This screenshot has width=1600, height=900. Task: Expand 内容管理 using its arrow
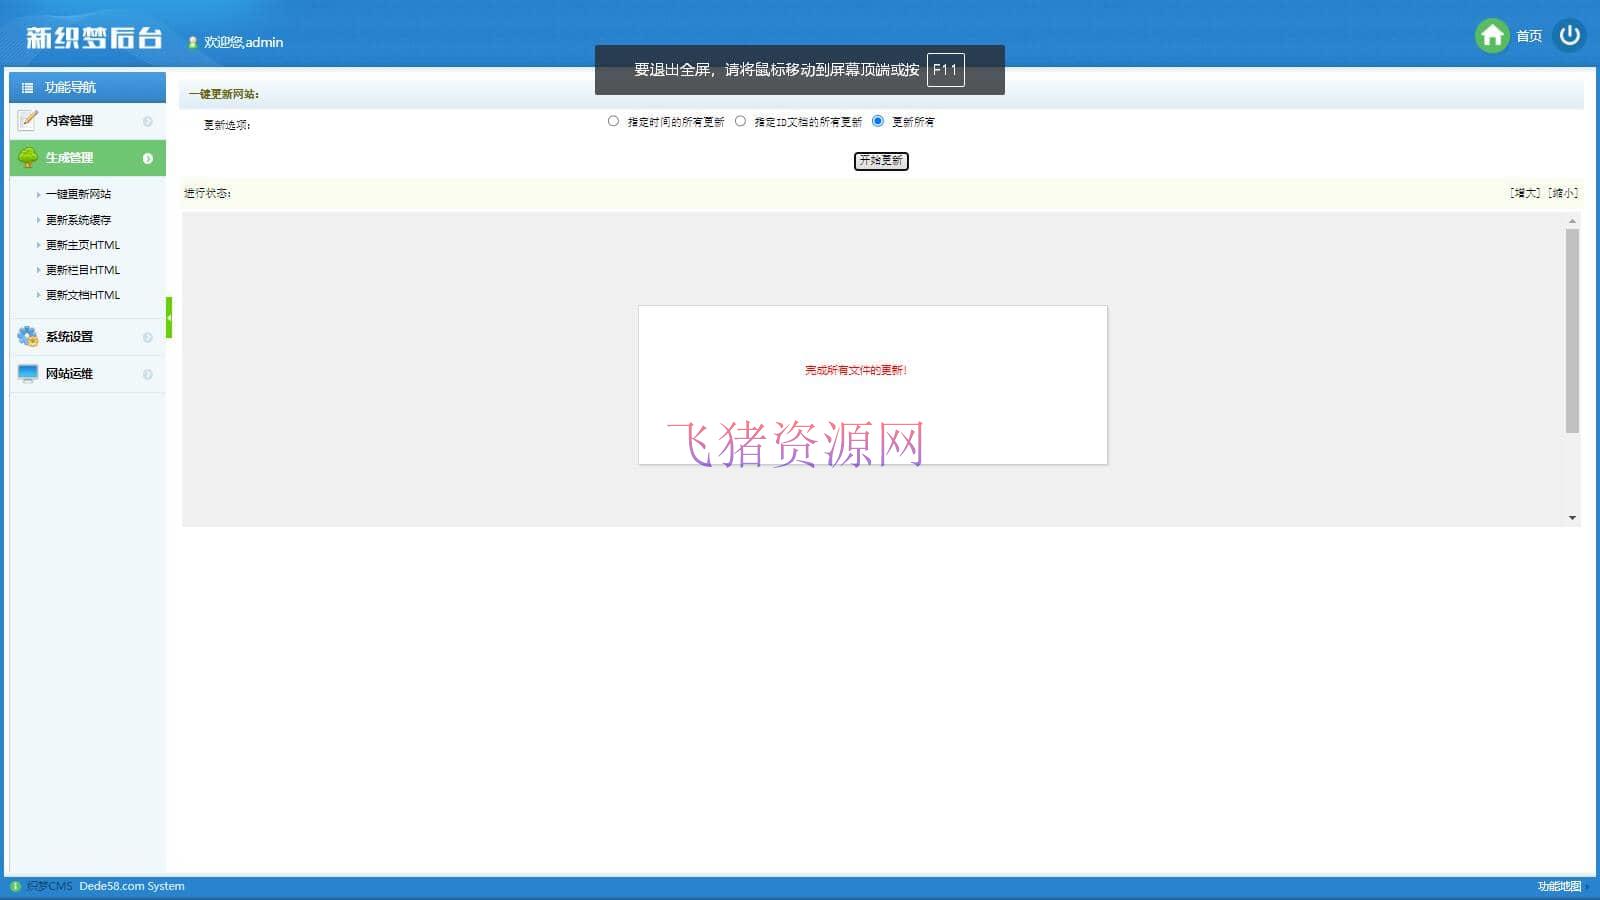point(148,121)
